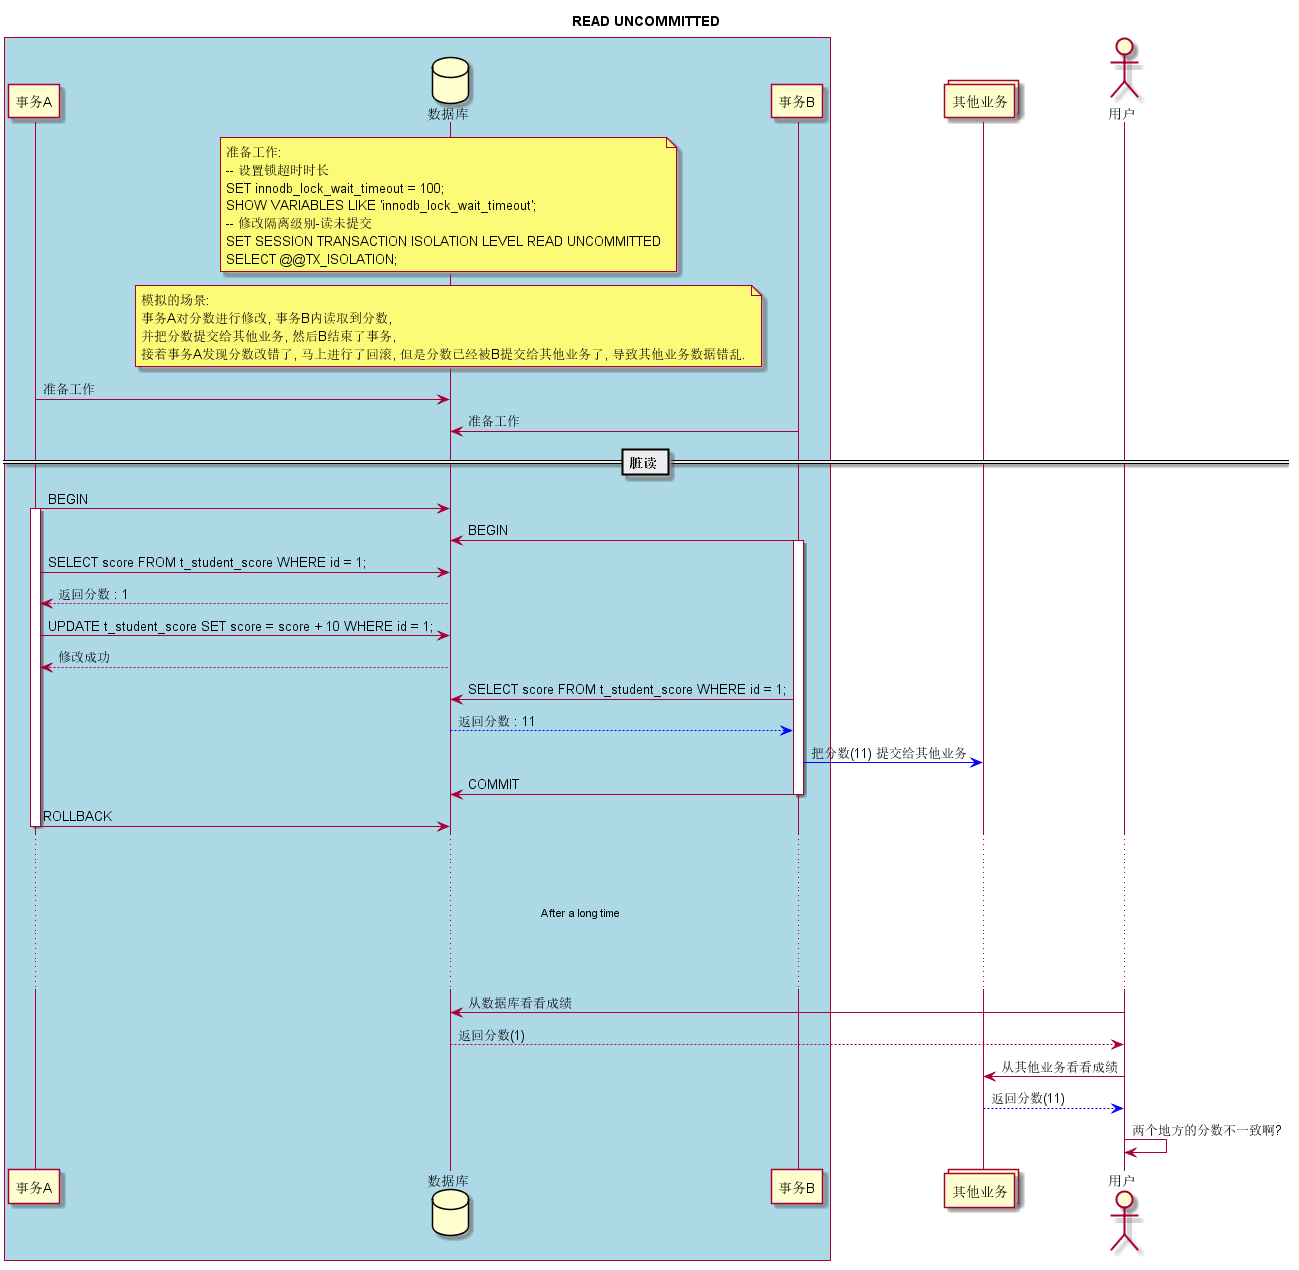Click the white activation bar on 事务B's lifeline
This screenshot has width=1299, height=1270.
[799, 667]
